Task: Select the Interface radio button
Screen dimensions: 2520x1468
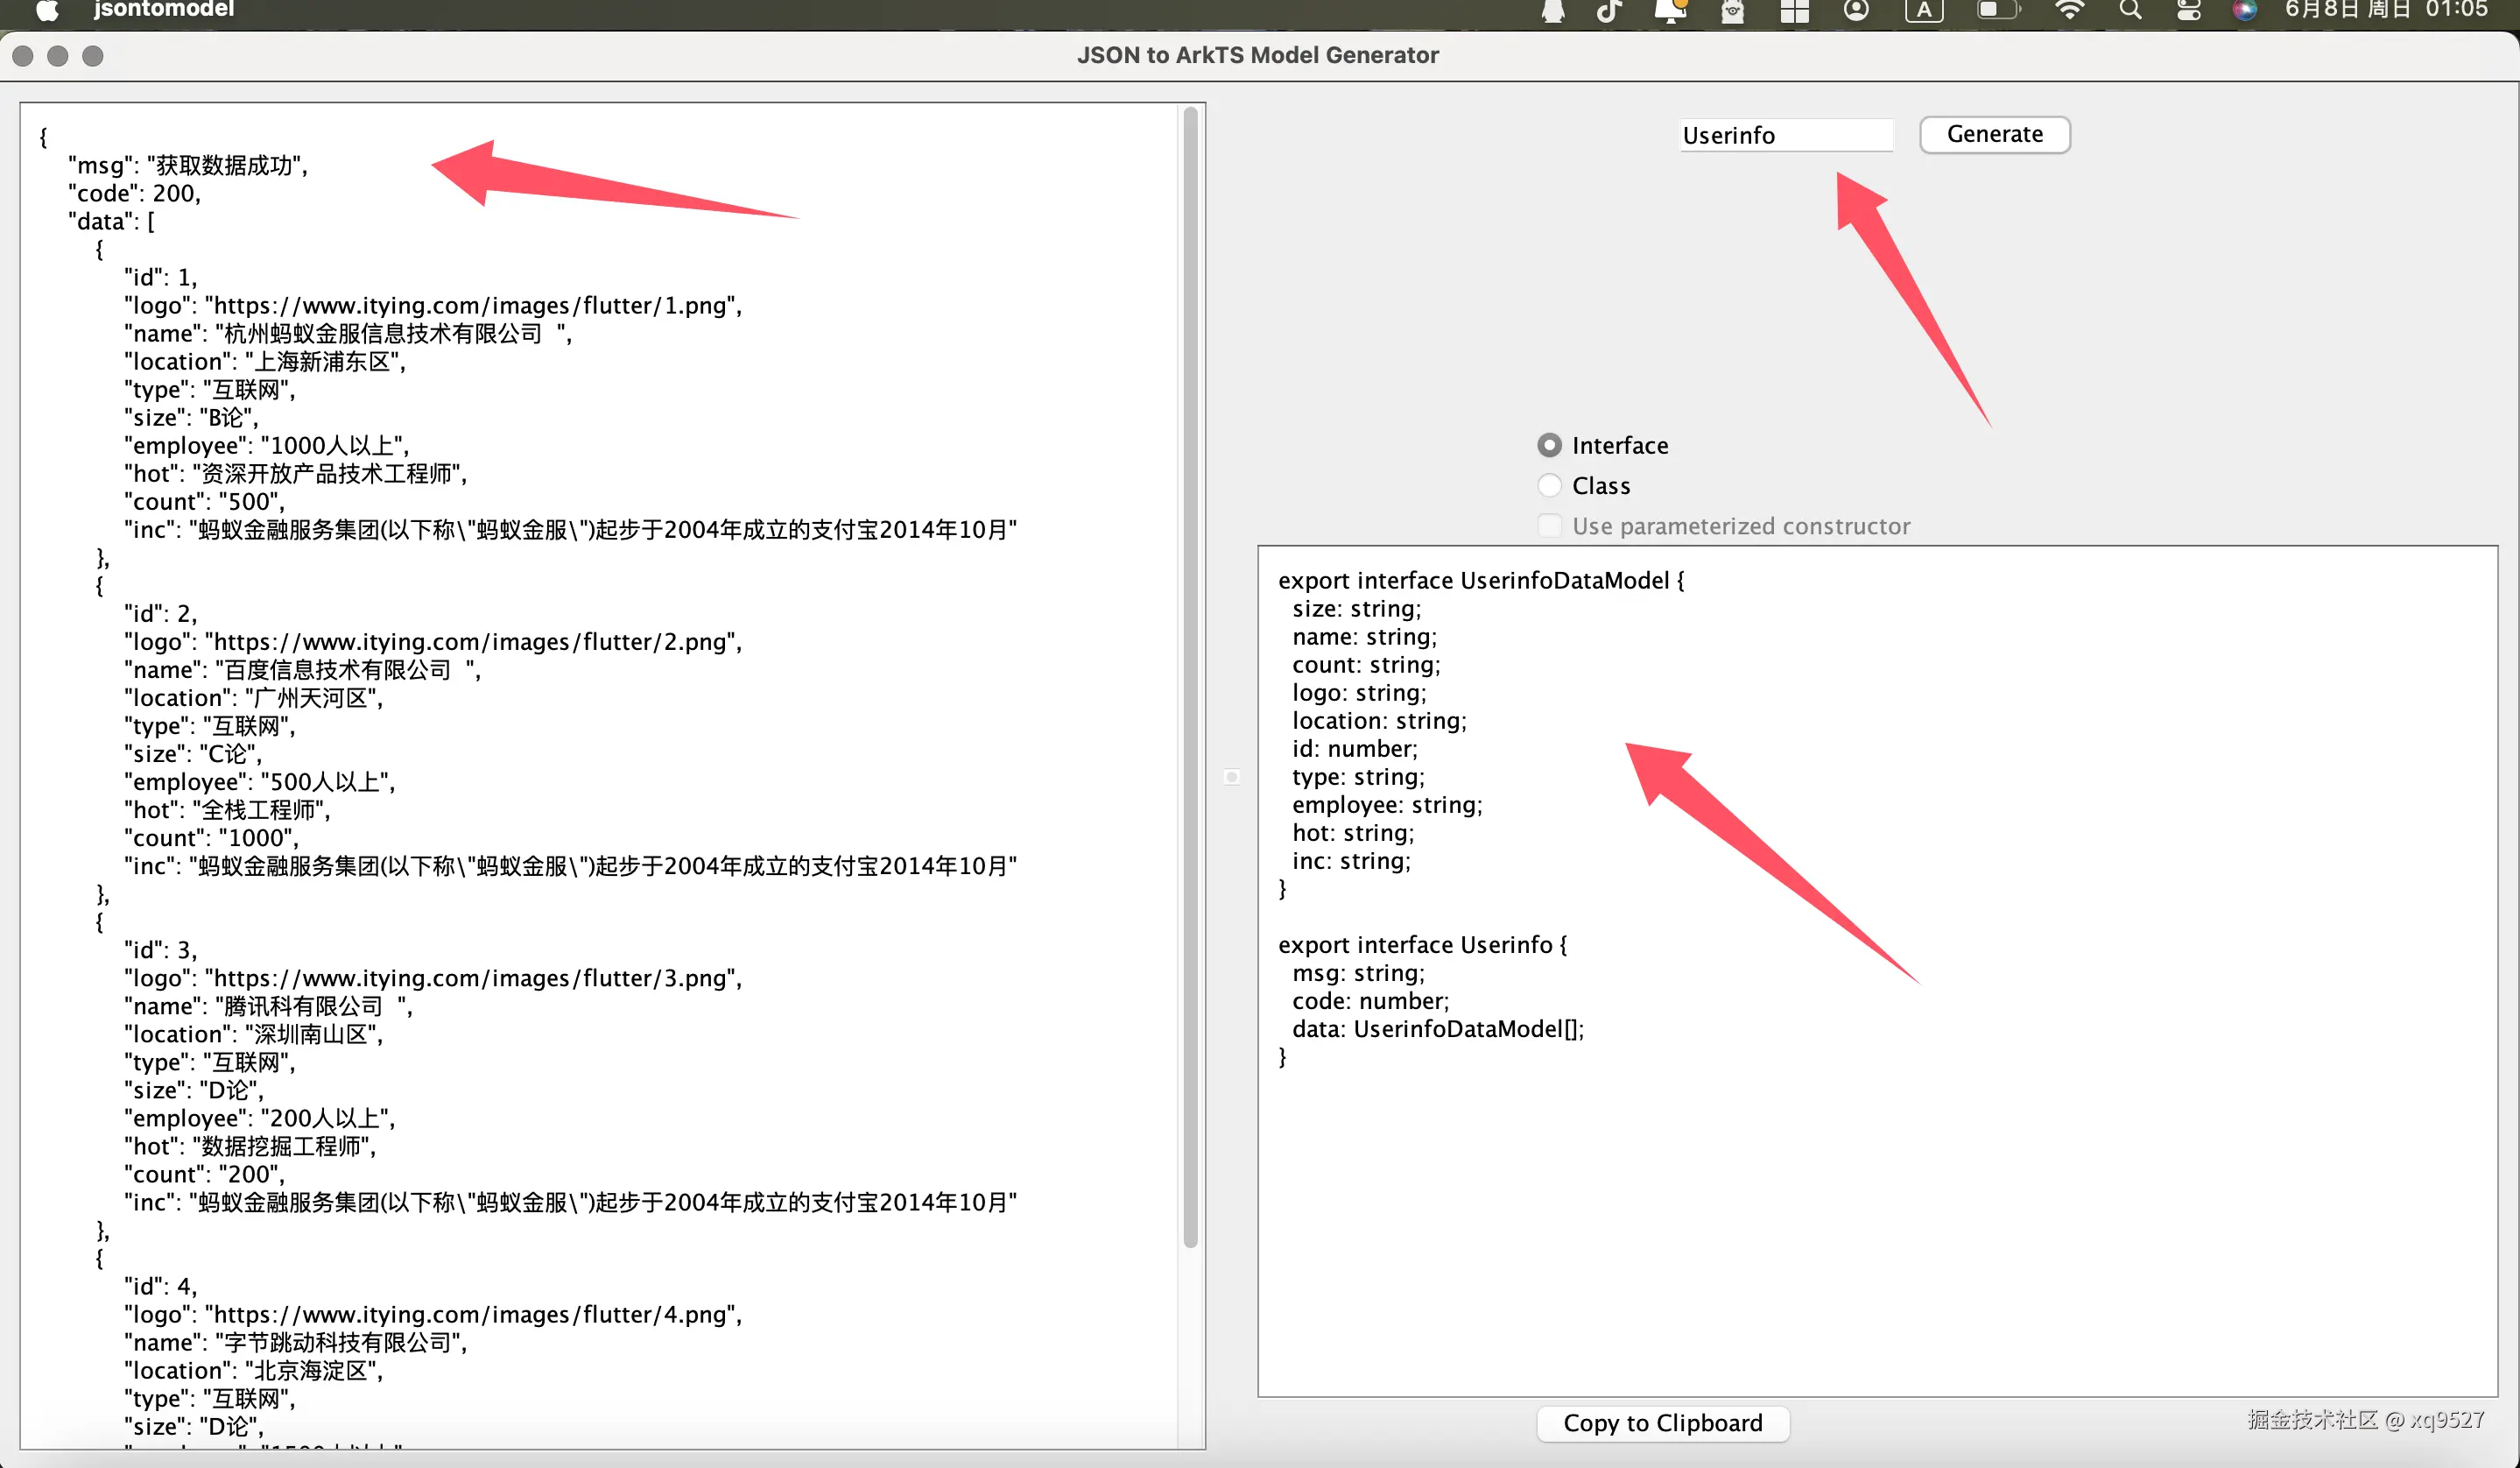Action: (x=1549, y=445)
